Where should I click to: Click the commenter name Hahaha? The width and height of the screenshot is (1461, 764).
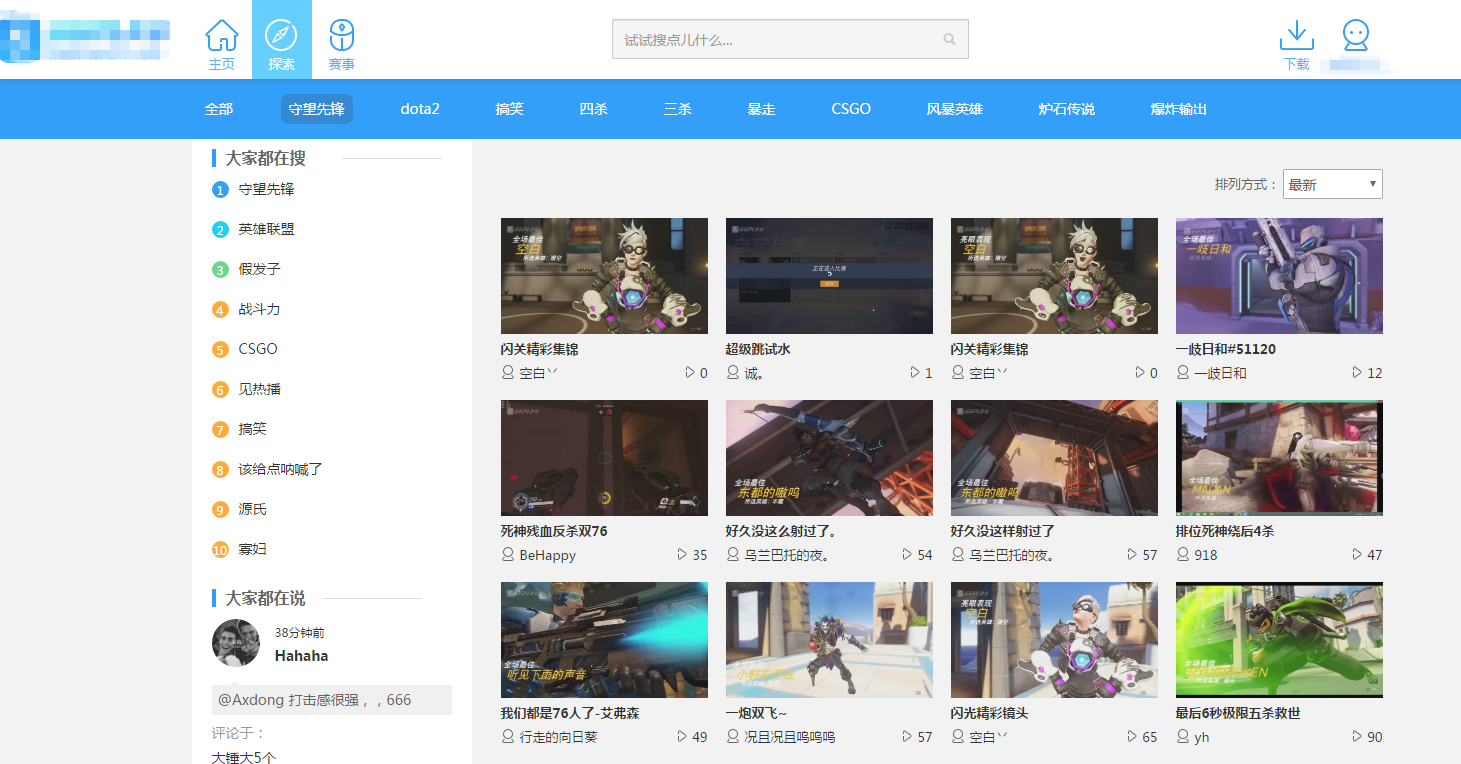pyautogui.click(x=302, y=656)
